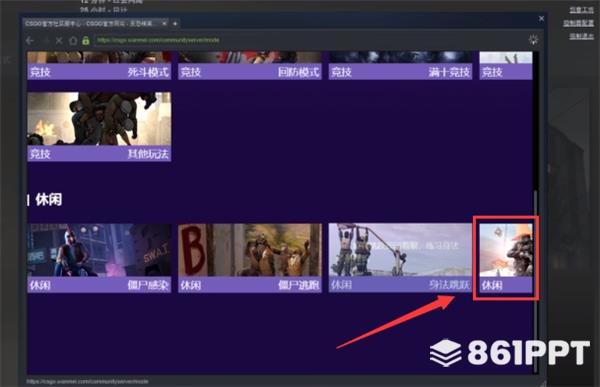Close the CSGO community server tab
This screenshot has width=600, height=387.
164,23
